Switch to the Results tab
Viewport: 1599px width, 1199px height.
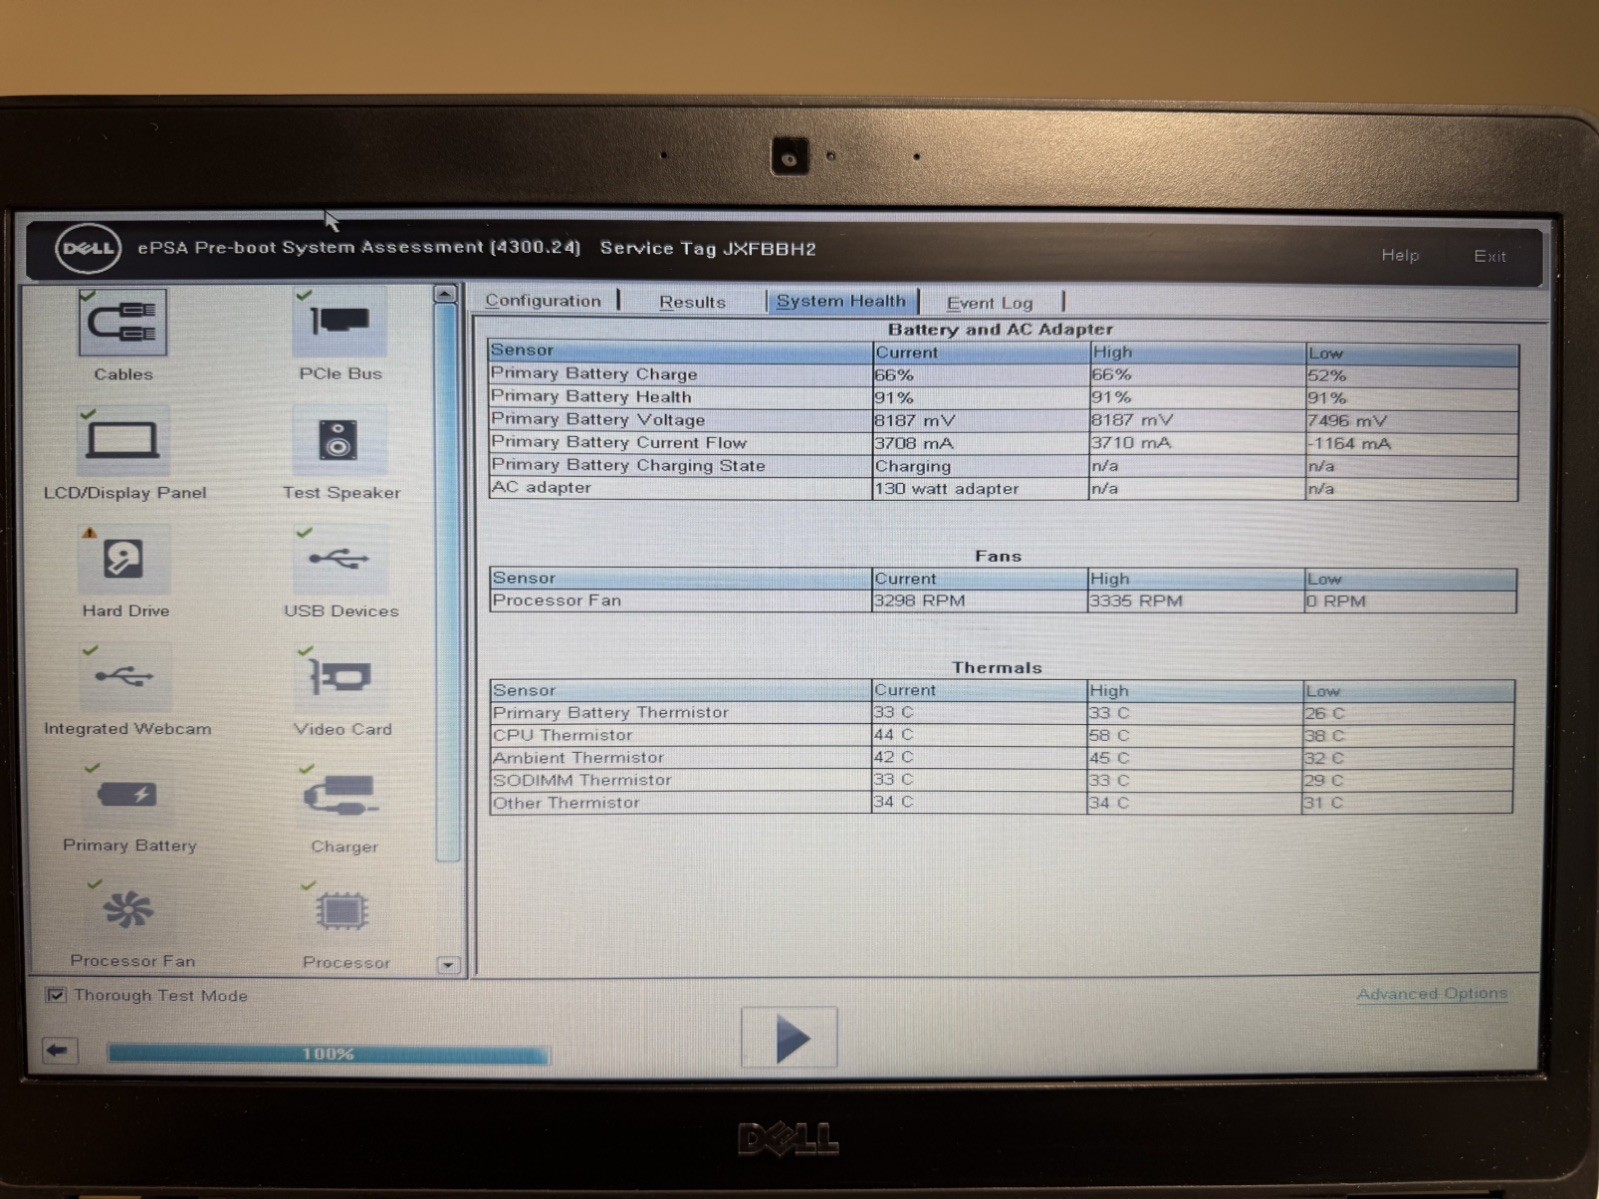point(692,302)
